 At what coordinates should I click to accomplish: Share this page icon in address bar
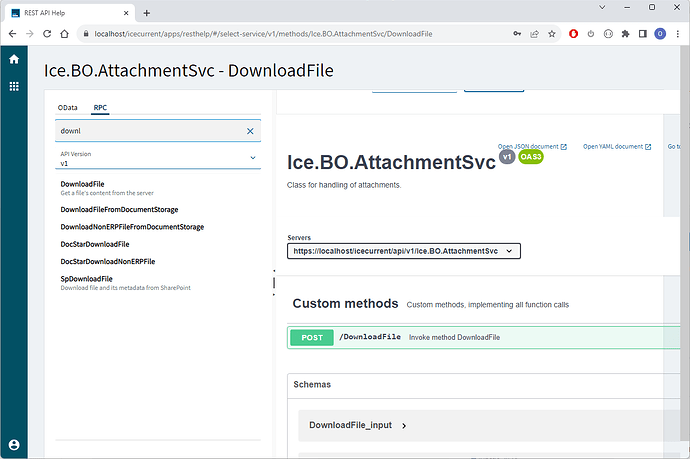point(534,34)
